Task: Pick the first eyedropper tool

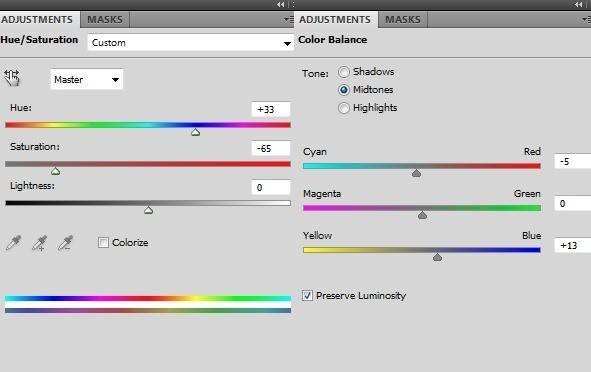Action: 14,243
